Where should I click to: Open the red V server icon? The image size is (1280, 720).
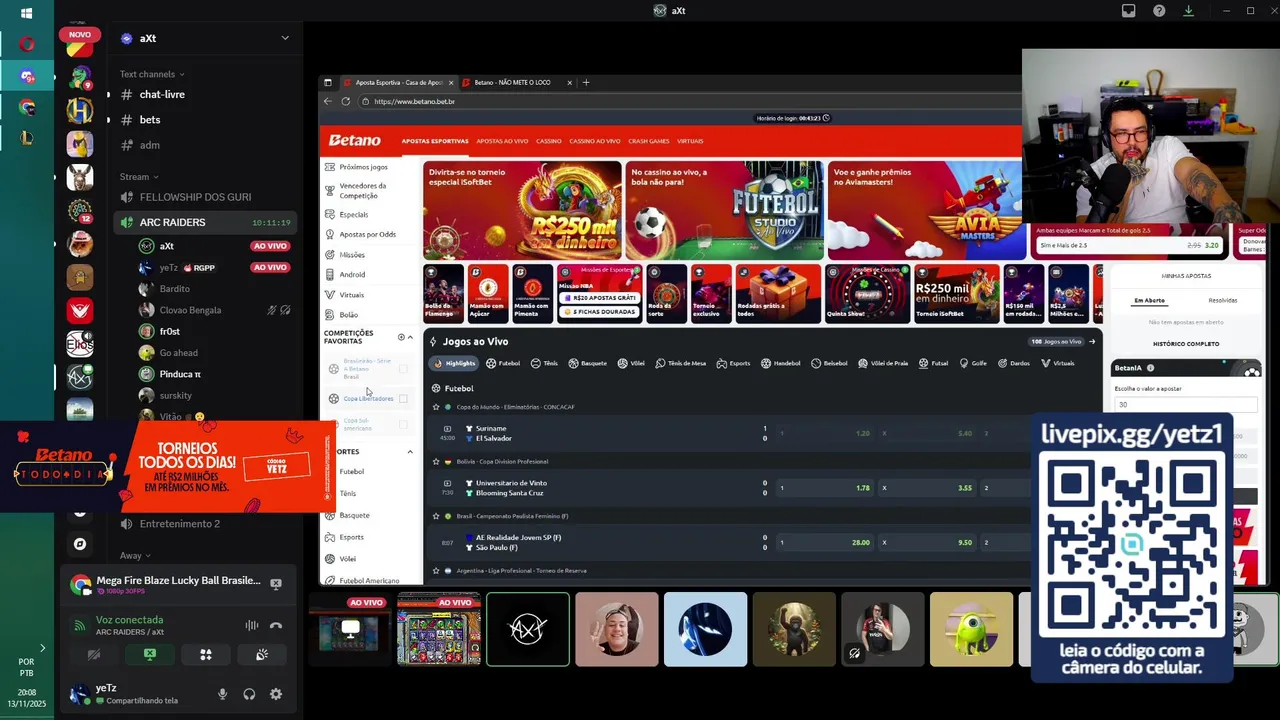coord(80,311)
